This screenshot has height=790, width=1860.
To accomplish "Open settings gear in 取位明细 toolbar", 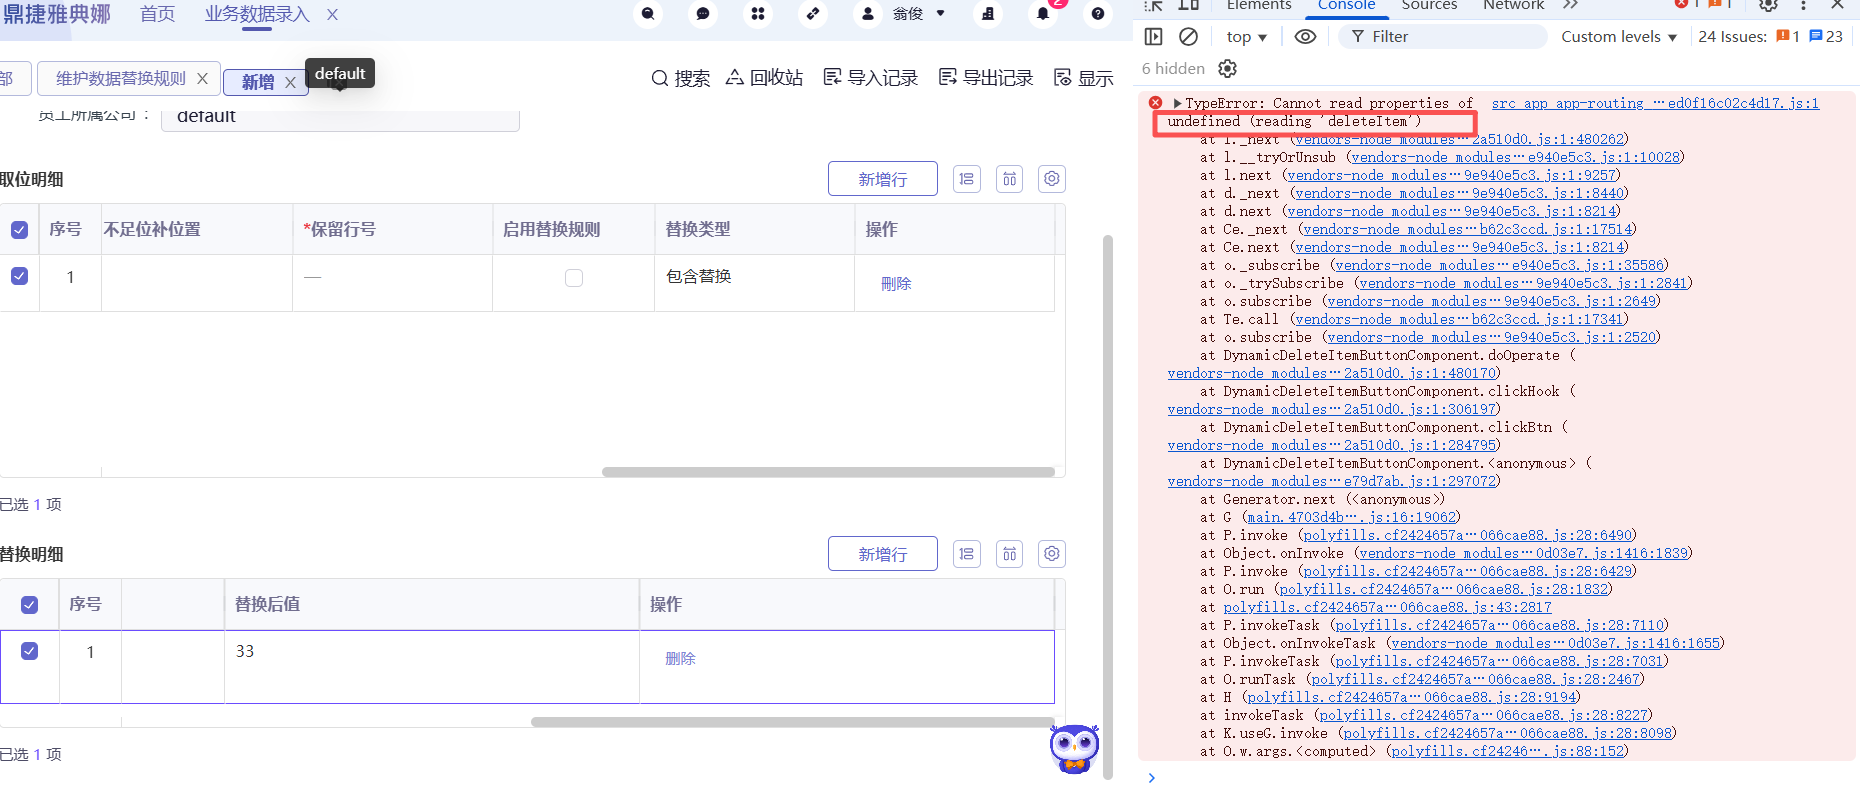I will pos(1051,179).
